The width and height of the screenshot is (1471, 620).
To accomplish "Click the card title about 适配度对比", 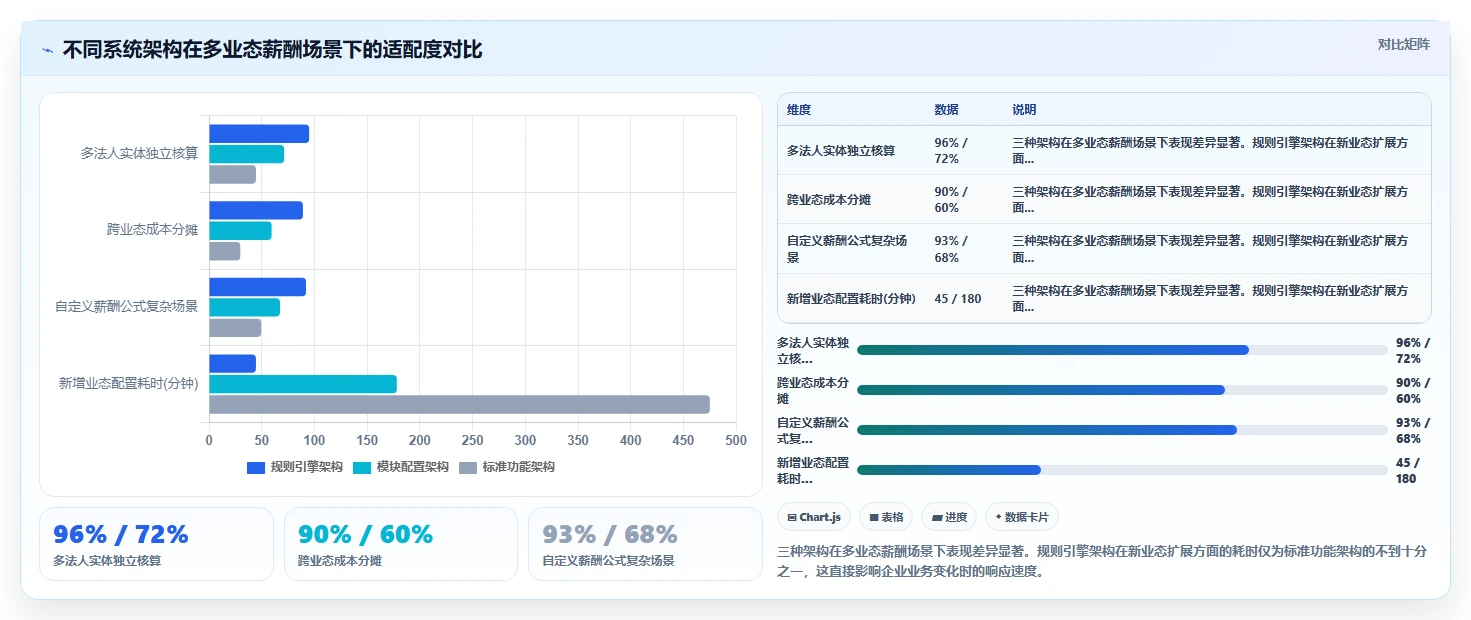I will 272,50.
